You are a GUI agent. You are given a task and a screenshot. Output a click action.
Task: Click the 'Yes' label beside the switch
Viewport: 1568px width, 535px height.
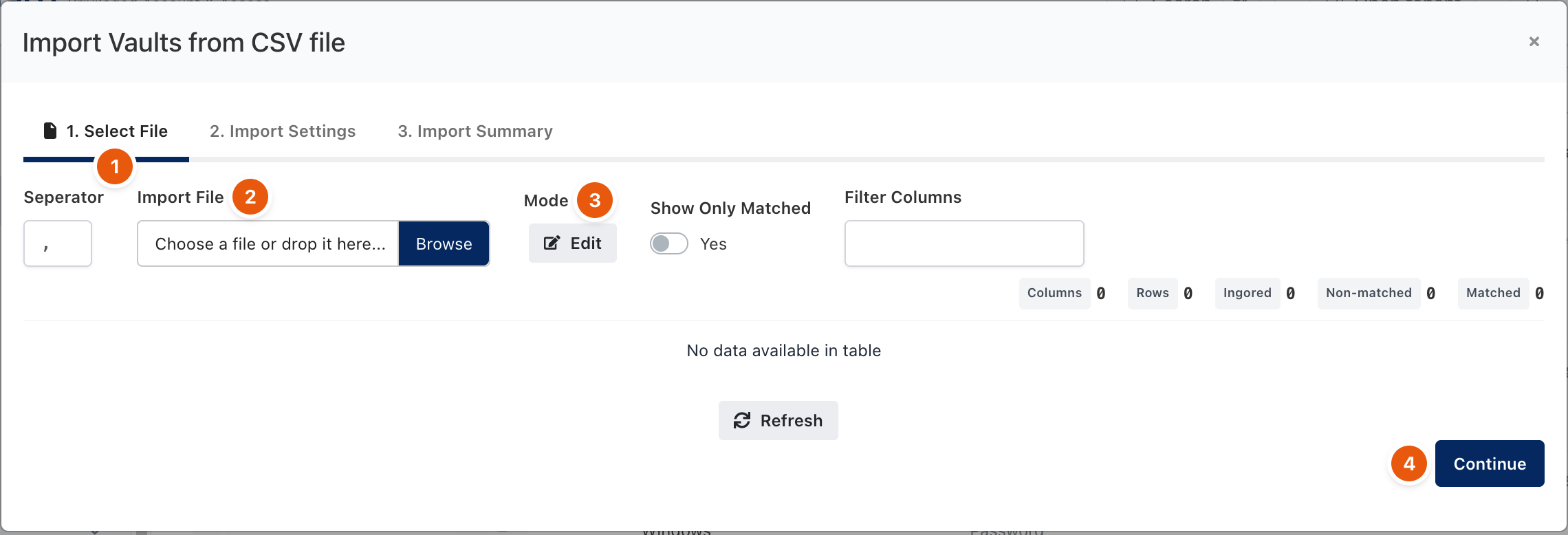[713, 244]
